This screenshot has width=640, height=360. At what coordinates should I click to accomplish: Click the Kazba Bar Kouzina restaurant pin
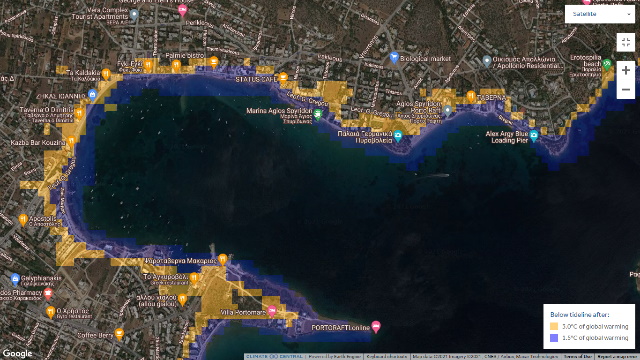[x=71, y=142]
